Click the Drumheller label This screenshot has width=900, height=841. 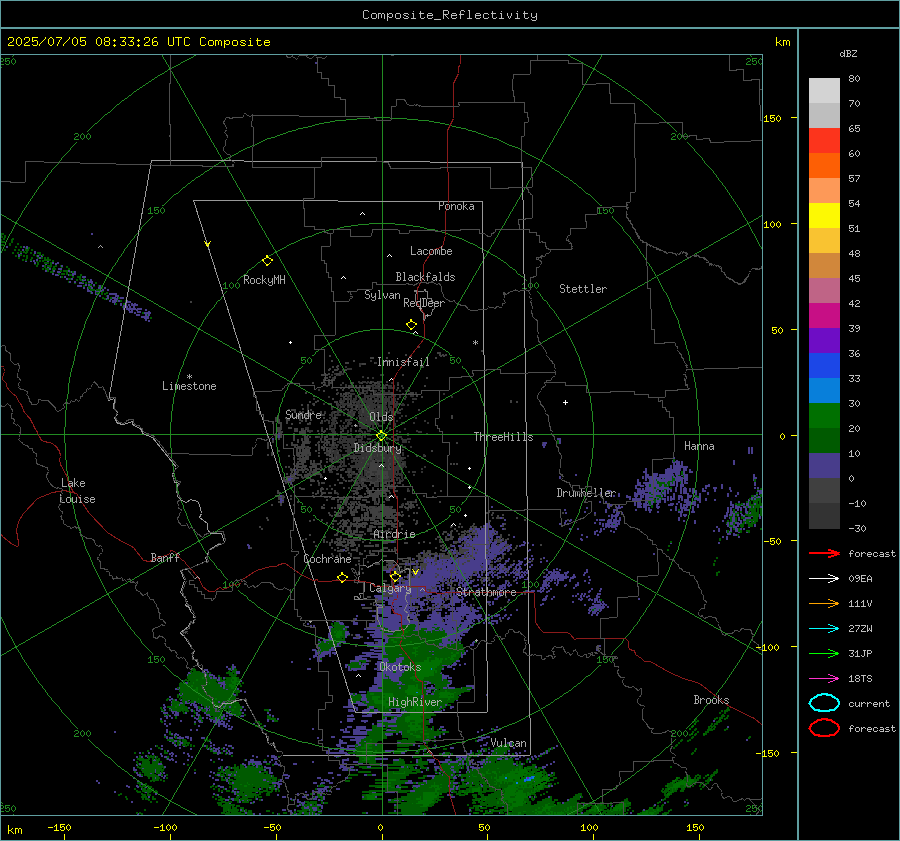point(585,493)
